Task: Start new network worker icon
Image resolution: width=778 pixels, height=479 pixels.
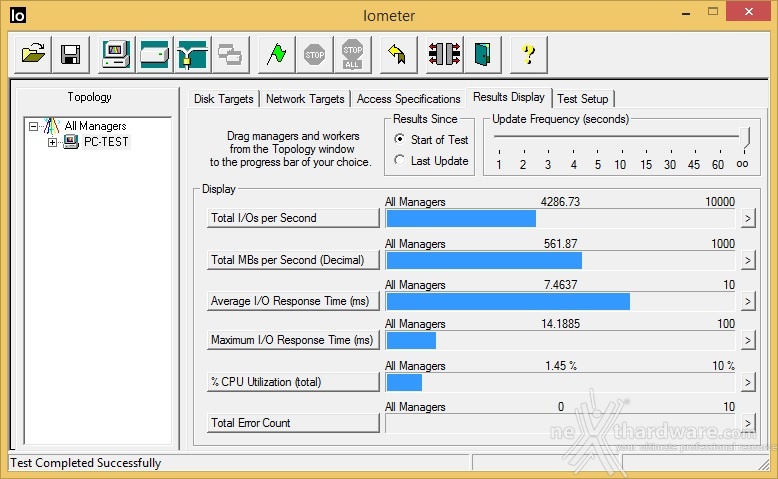Action: 192,55
